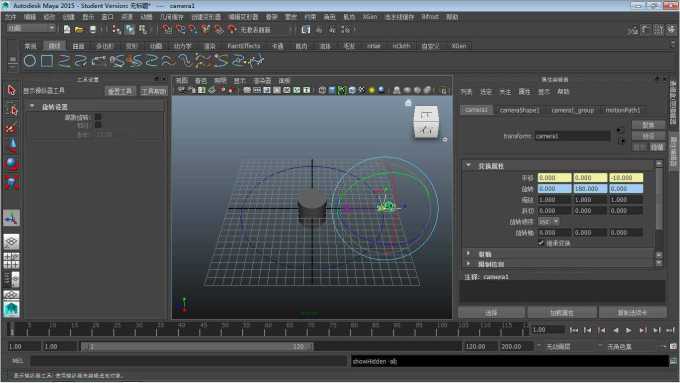Open the character set dropdown

[x=600, y=346]
